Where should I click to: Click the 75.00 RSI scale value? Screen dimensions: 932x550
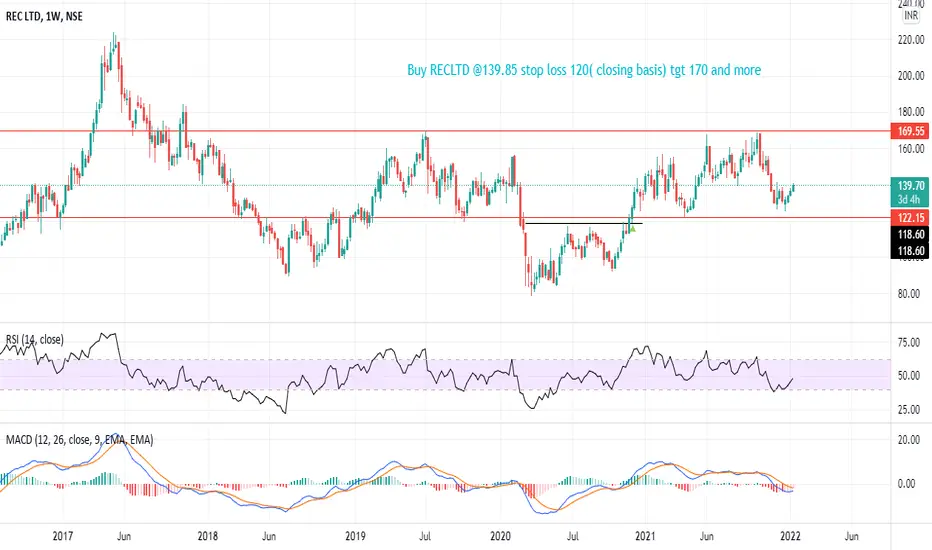909,342
